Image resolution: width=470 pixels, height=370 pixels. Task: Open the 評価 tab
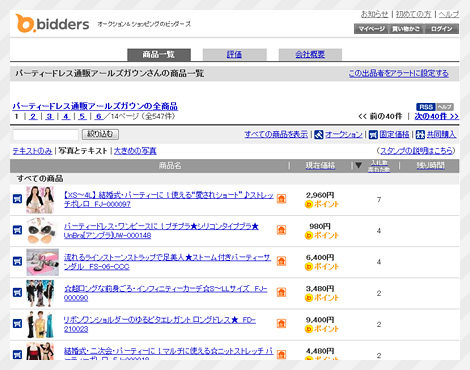(x=234, y=55)
